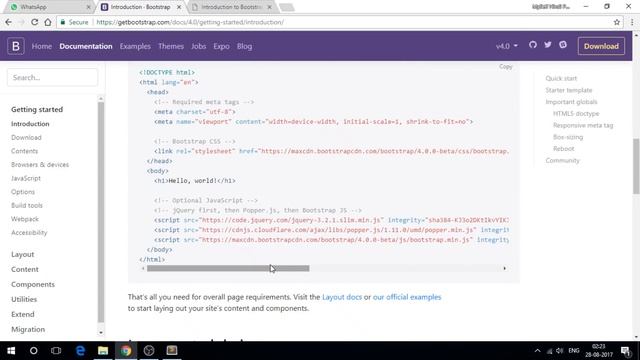Viewport: 640px width, 360px height.
Task: Close the WhatsApp tab
Action: (88, 7)
